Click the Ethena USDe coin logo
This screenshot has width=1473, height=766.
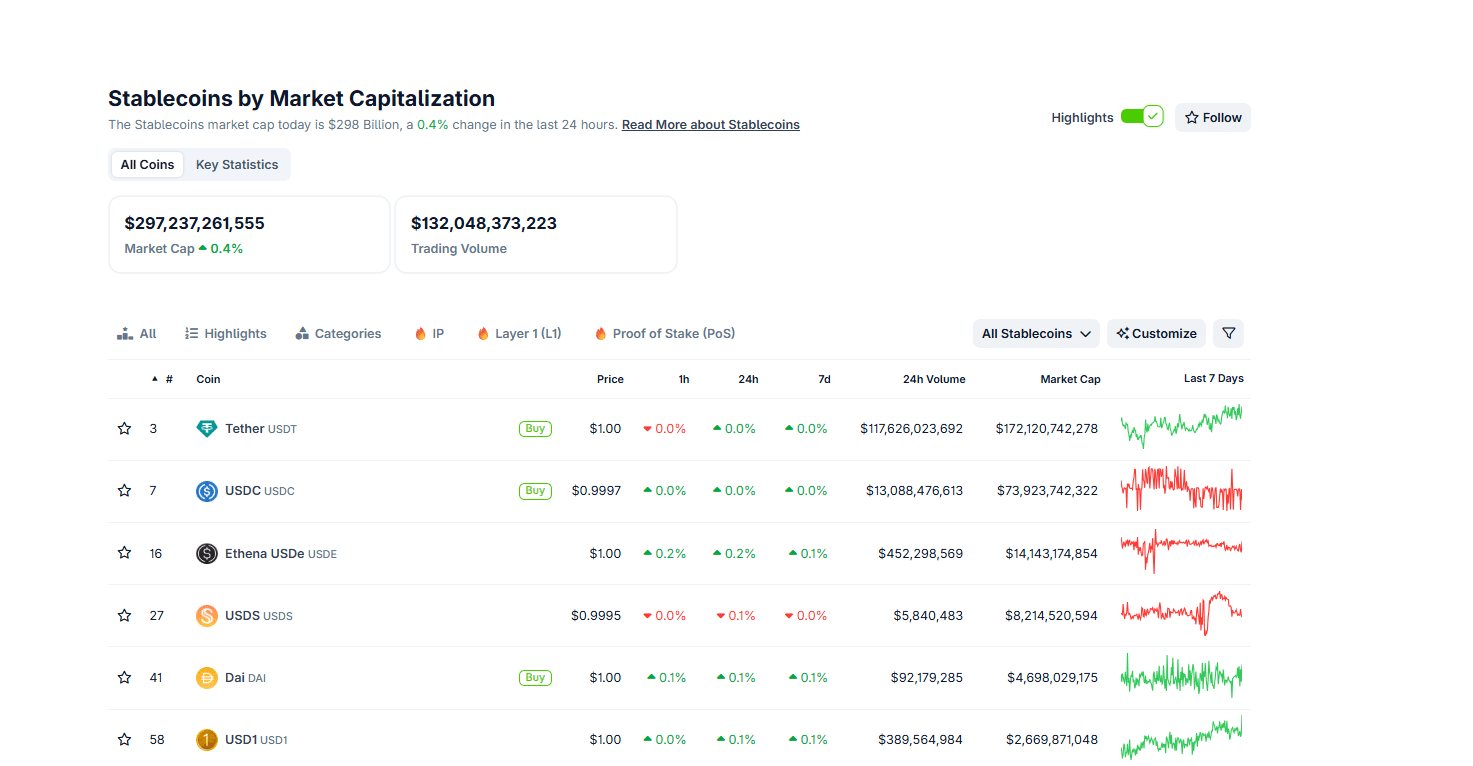207,553
